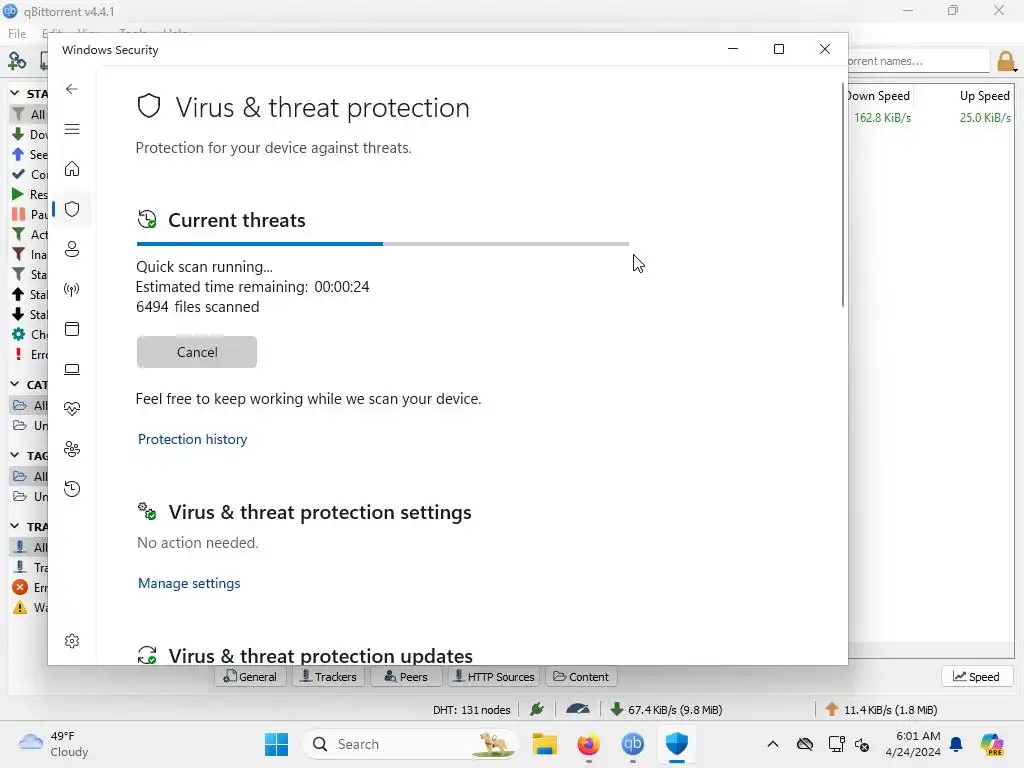Click the qBittorrent lock UI icon
Screen dimensions: 1024x768
1006,61
